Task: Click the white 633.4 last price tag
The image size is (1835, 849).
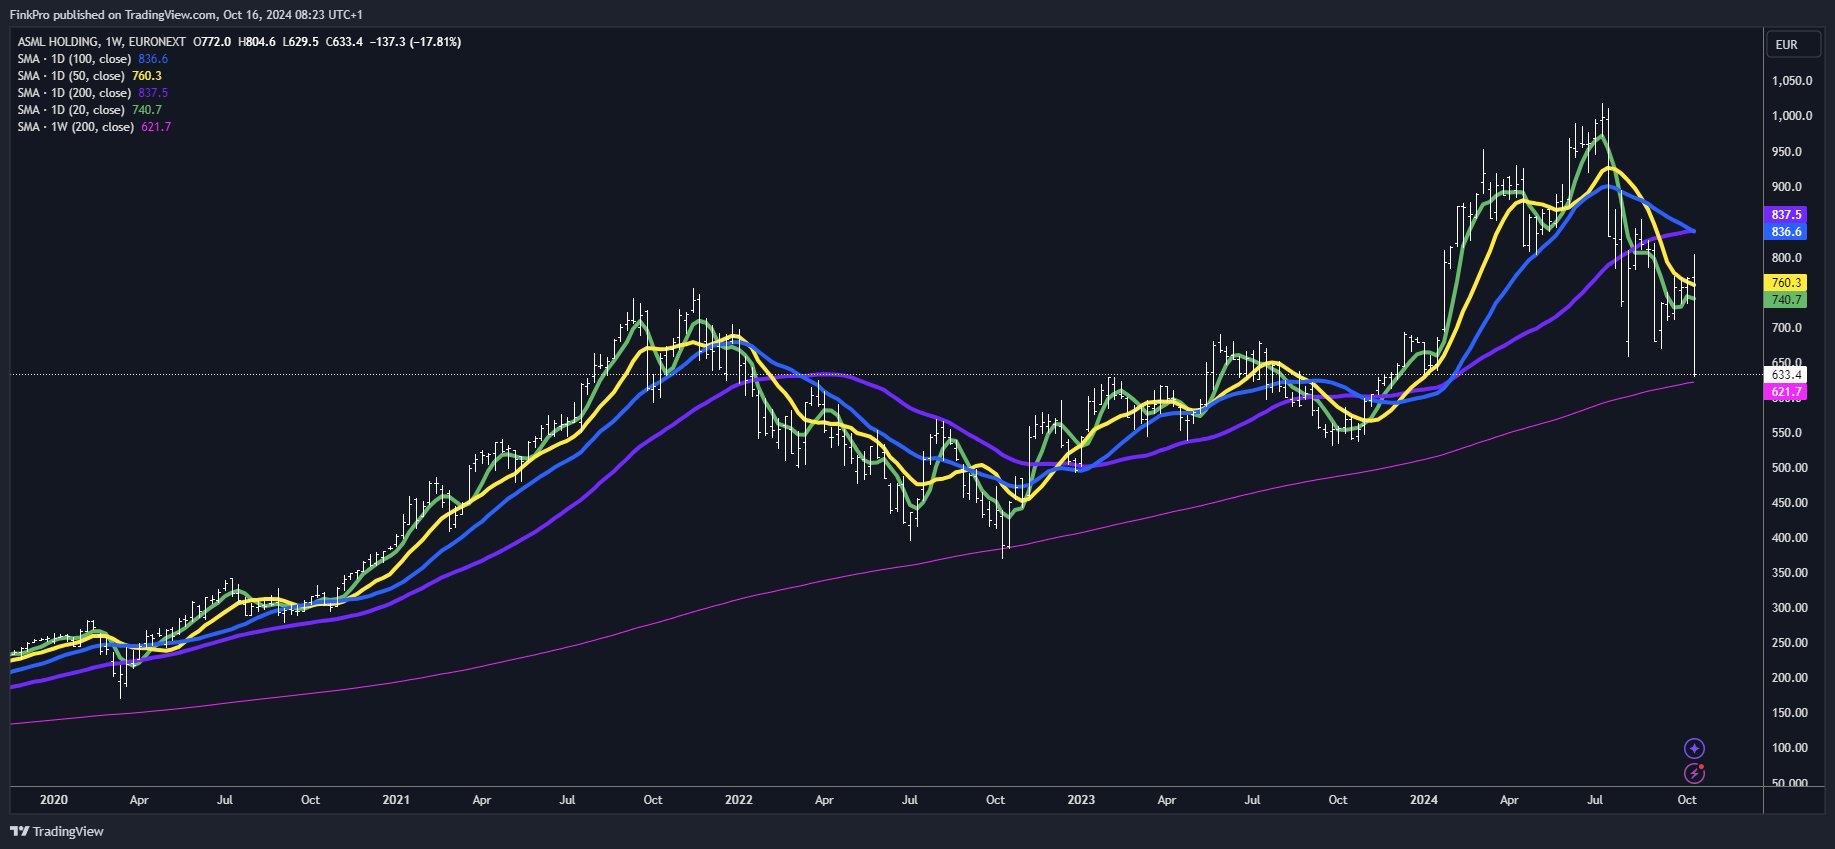Action: point(1786,375)
